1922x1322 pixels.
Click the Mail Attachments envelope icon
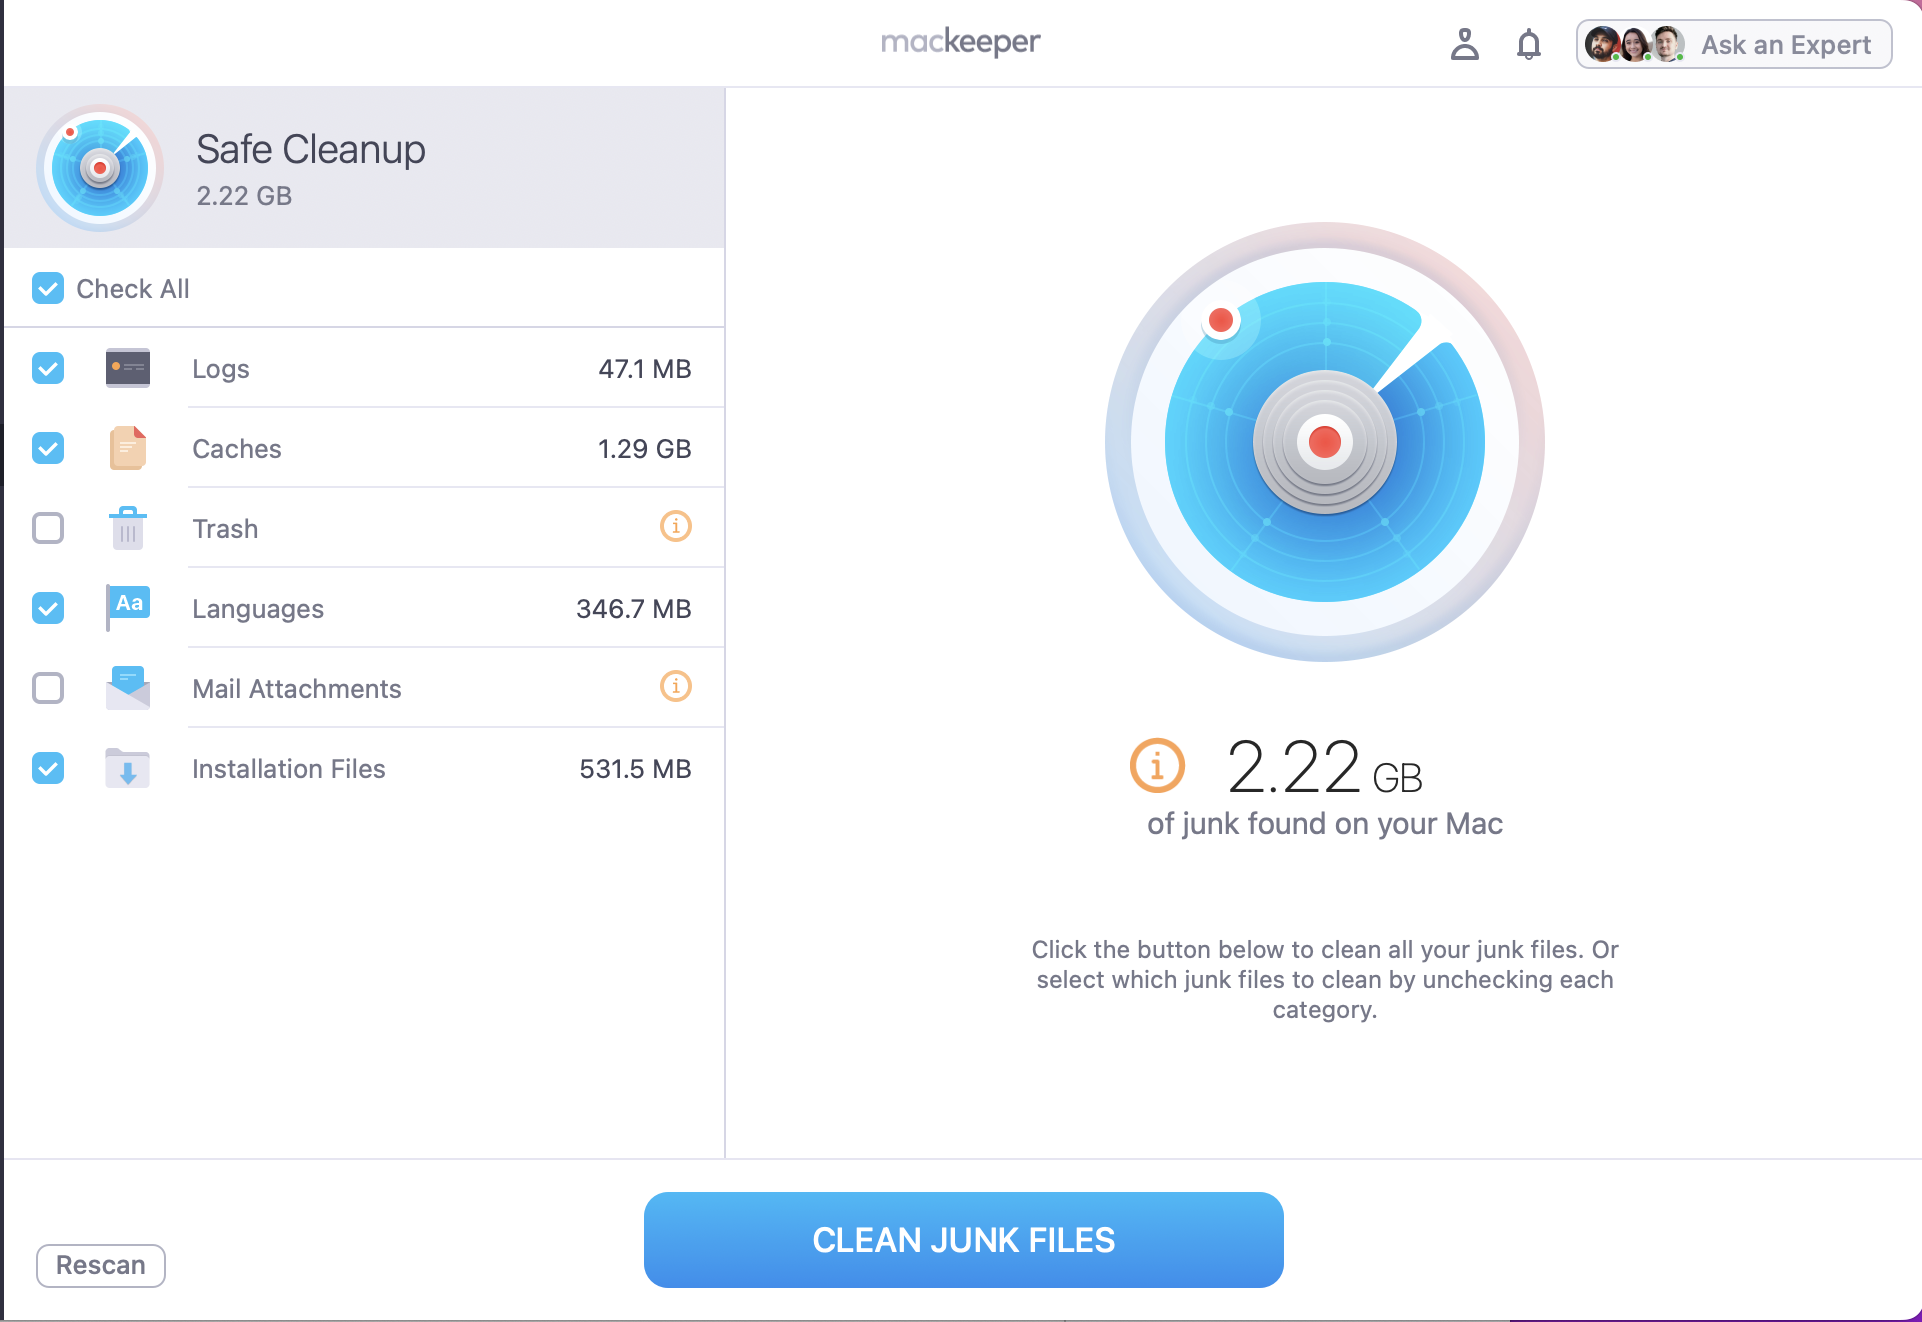coord(127,688)
